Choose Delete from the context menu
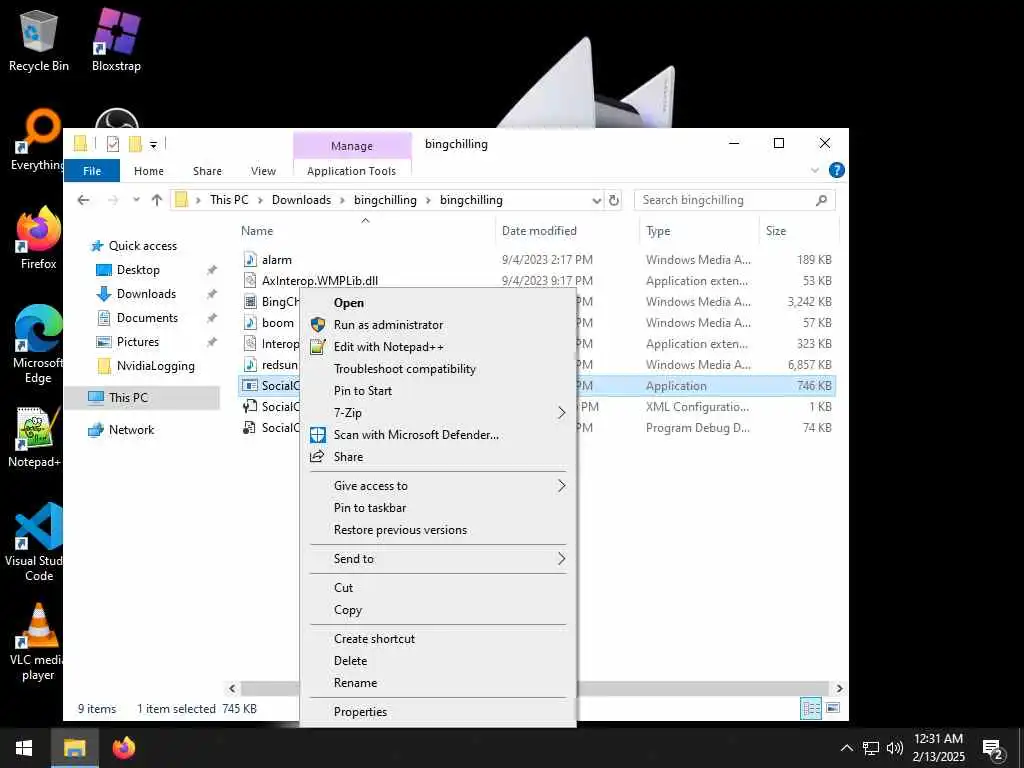The height and width of the screenshot is (768, 1024). [x=438, y=661]
